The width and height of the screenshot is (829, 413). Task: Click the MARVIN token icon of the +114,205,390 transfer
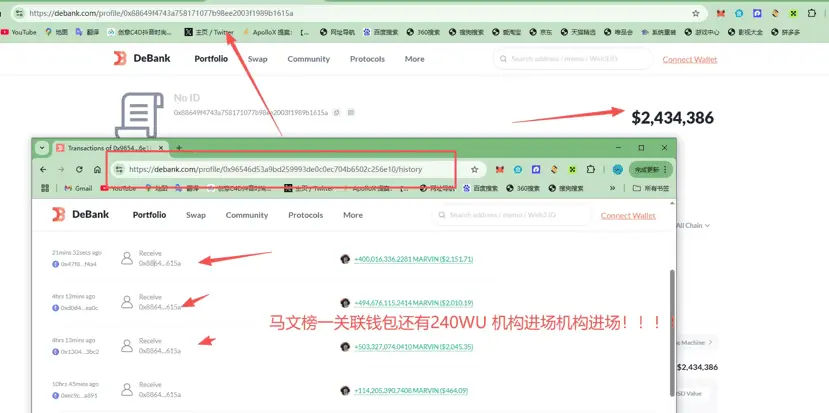345,391
